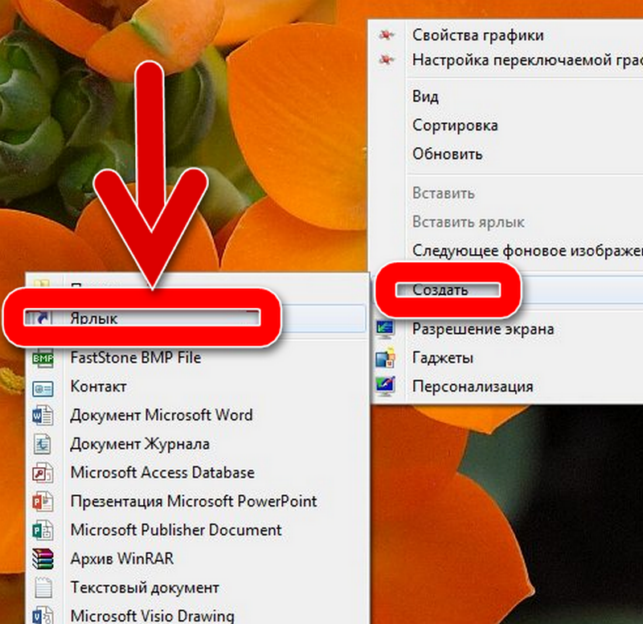Click the graphics properties icon beside Свойства графики
Screen dimensions: 643x624
[386, 35]
